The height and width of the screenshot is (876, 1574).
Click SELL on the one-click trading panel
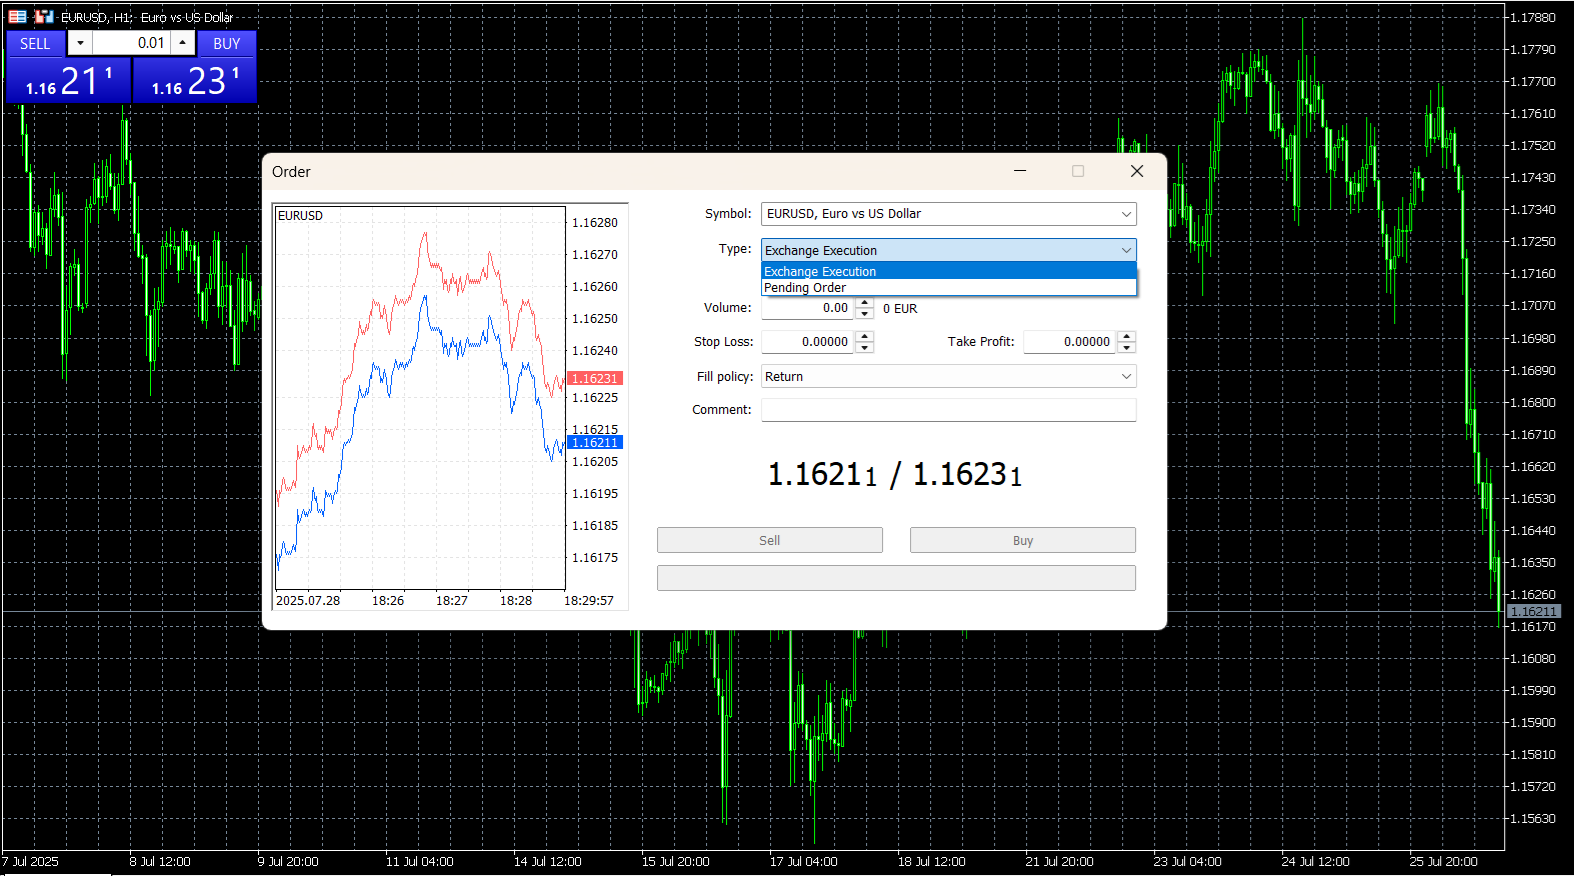click(x=35, y=43)
